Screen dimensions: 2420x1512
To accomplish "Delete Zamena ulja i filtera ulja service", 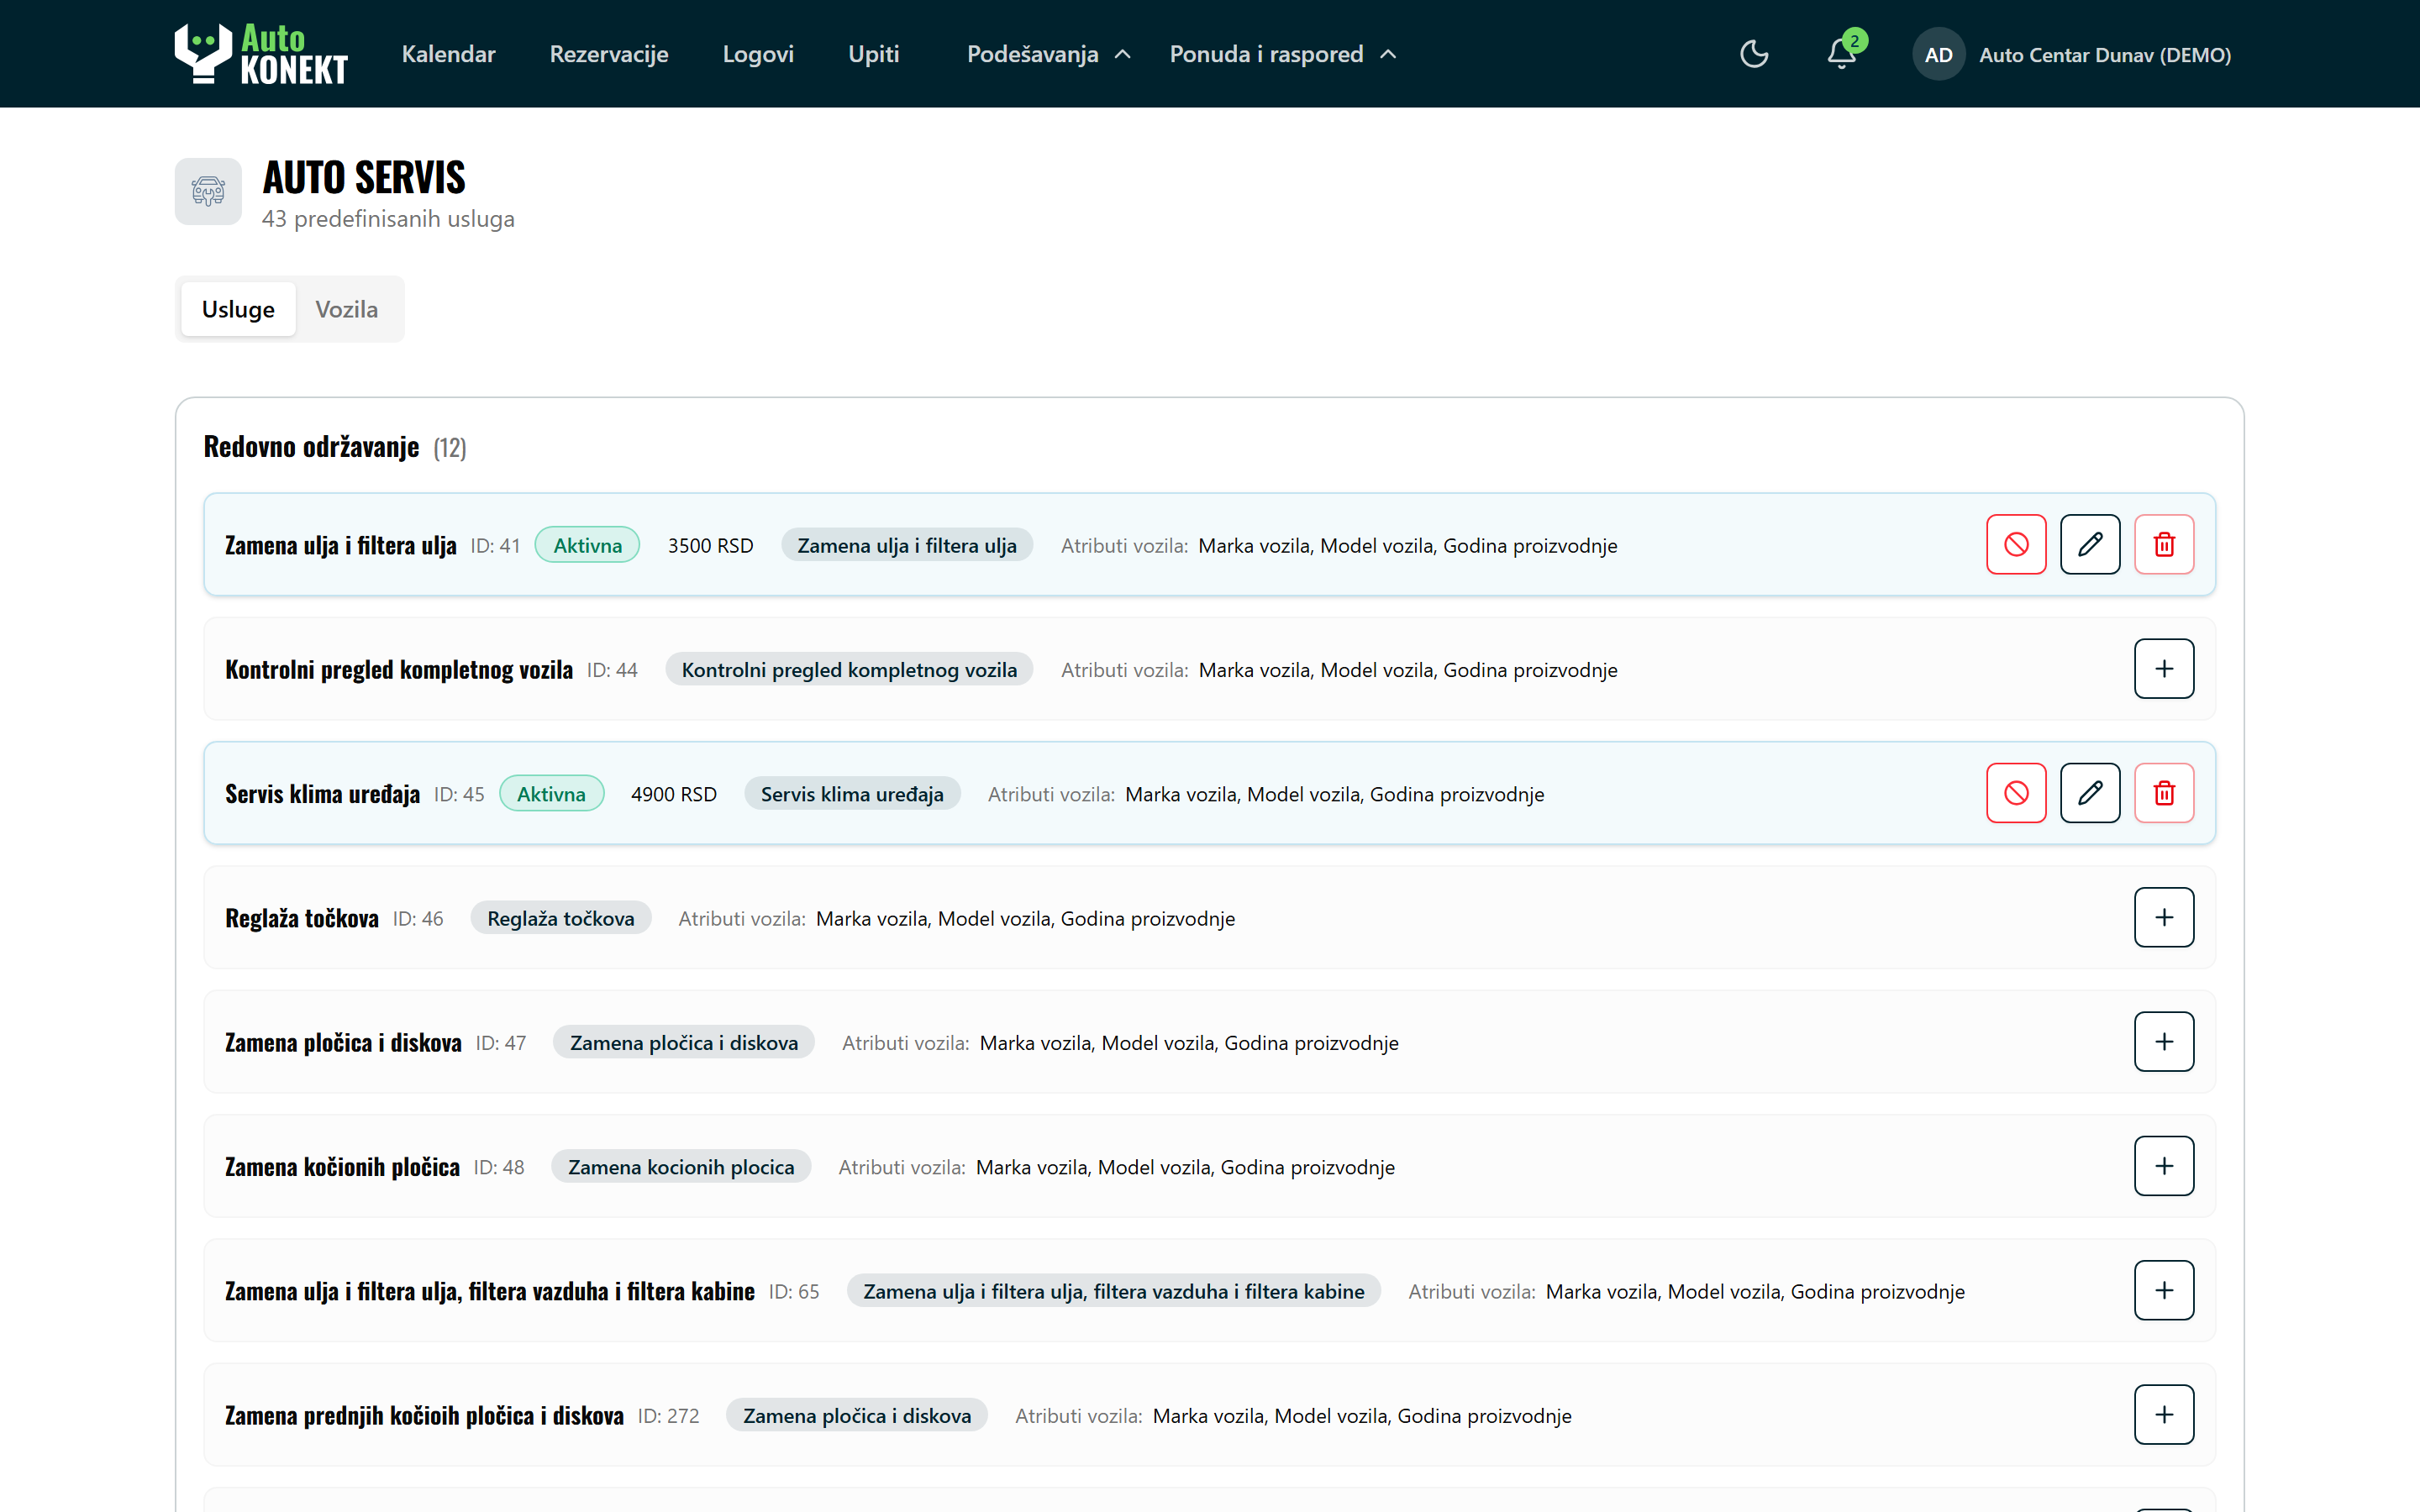I will pyautogui.click(x=2164, y=545).
